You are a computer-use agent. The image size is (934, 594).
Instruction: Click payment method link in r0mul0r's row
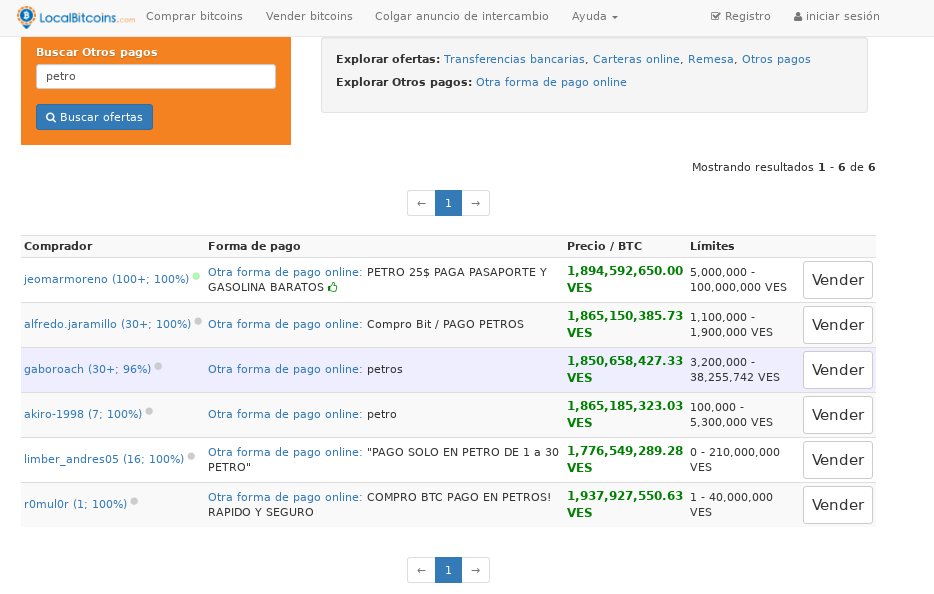tap(285, 497)
